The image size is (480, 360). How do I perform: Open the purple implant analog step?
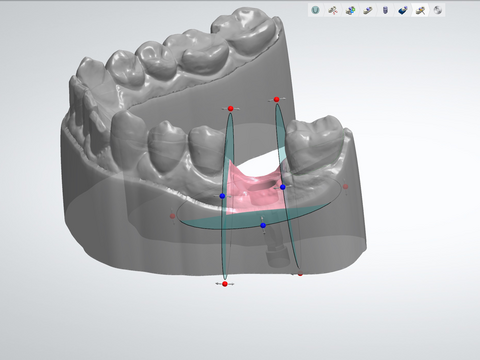point(385,10)
